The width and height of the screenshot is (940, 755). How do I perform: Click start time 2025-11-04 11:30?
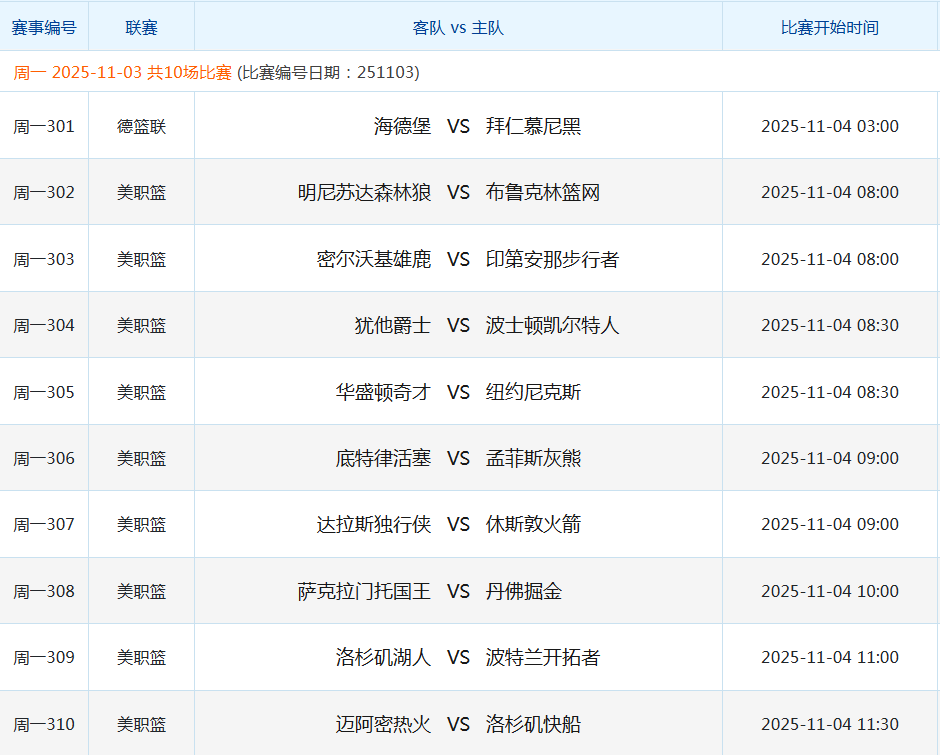[x=829, y=724]
